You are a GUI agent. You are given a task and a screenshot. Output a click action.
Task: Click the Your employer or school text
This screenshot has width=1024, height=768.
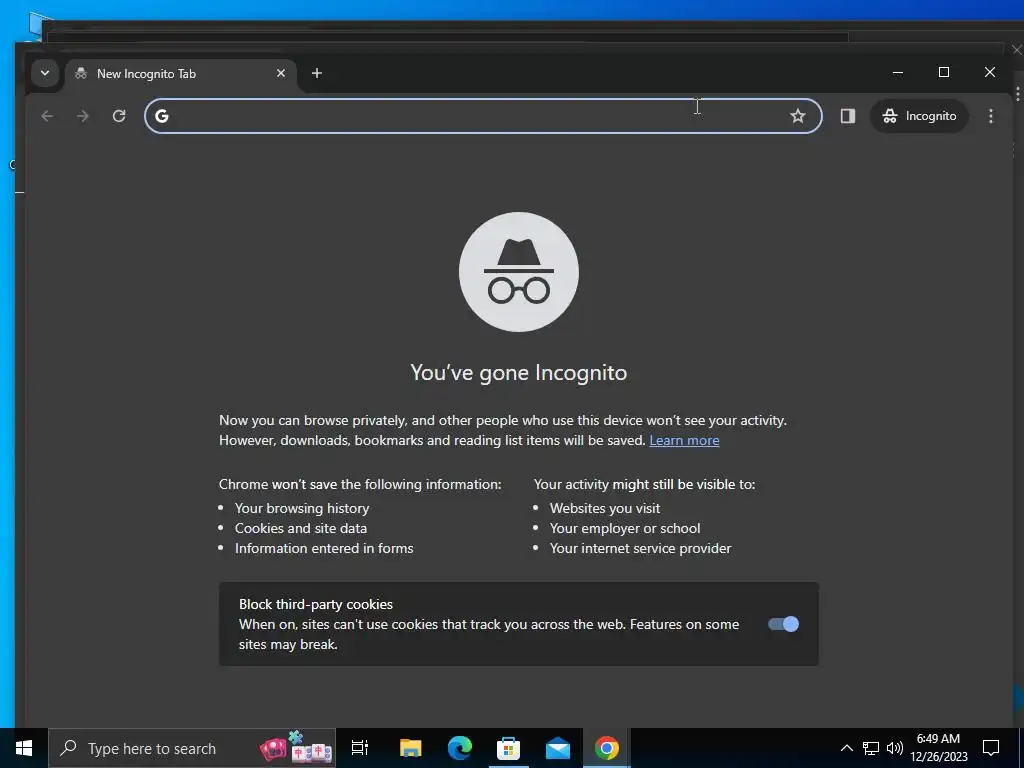click(x=625, y=528)
